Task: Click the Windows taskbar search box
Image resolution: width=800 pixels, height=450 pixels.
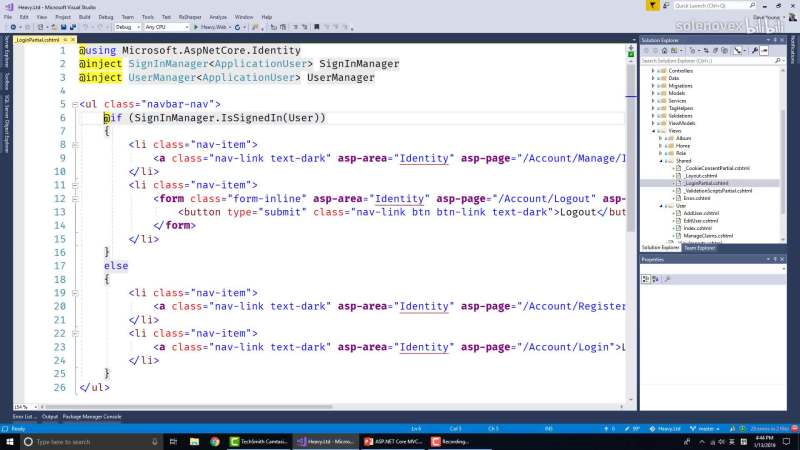Action: 92,442
